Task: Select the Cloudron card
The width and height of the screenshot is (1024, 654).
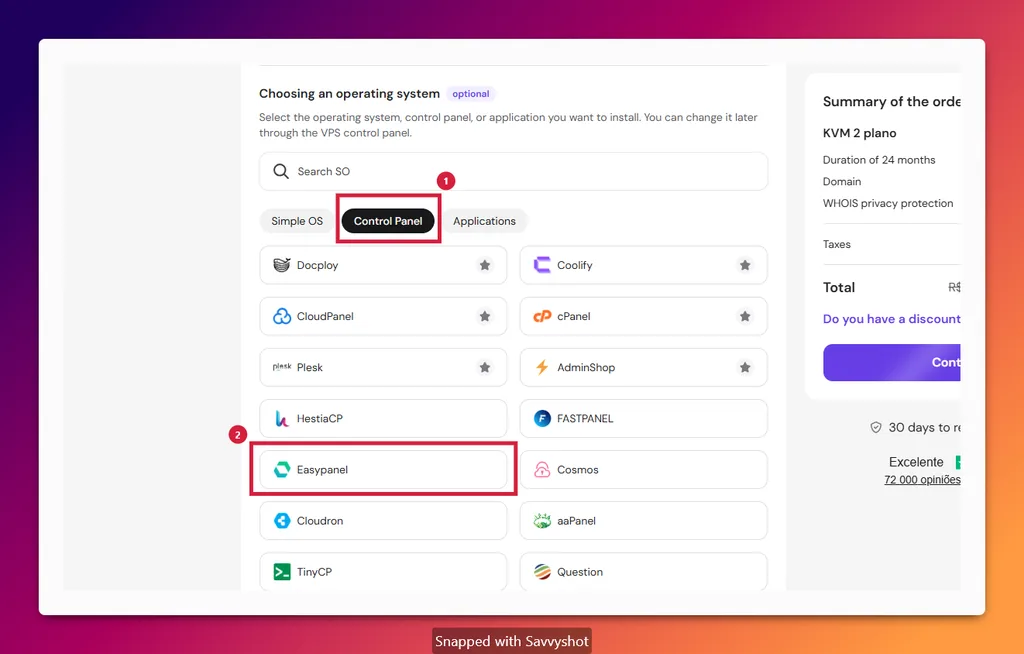Action: coord(383,521)
